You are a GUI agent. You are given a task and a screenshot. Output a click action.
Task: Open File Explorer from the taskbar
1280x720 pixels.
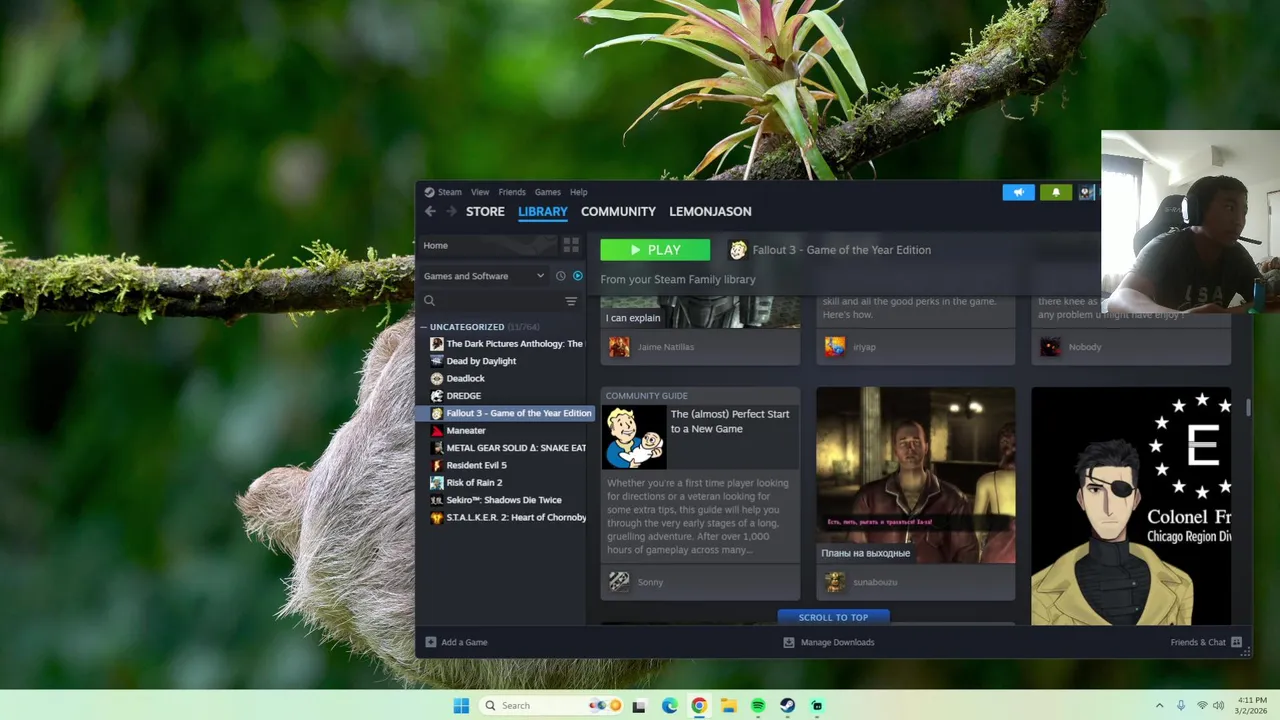[729, 706]
